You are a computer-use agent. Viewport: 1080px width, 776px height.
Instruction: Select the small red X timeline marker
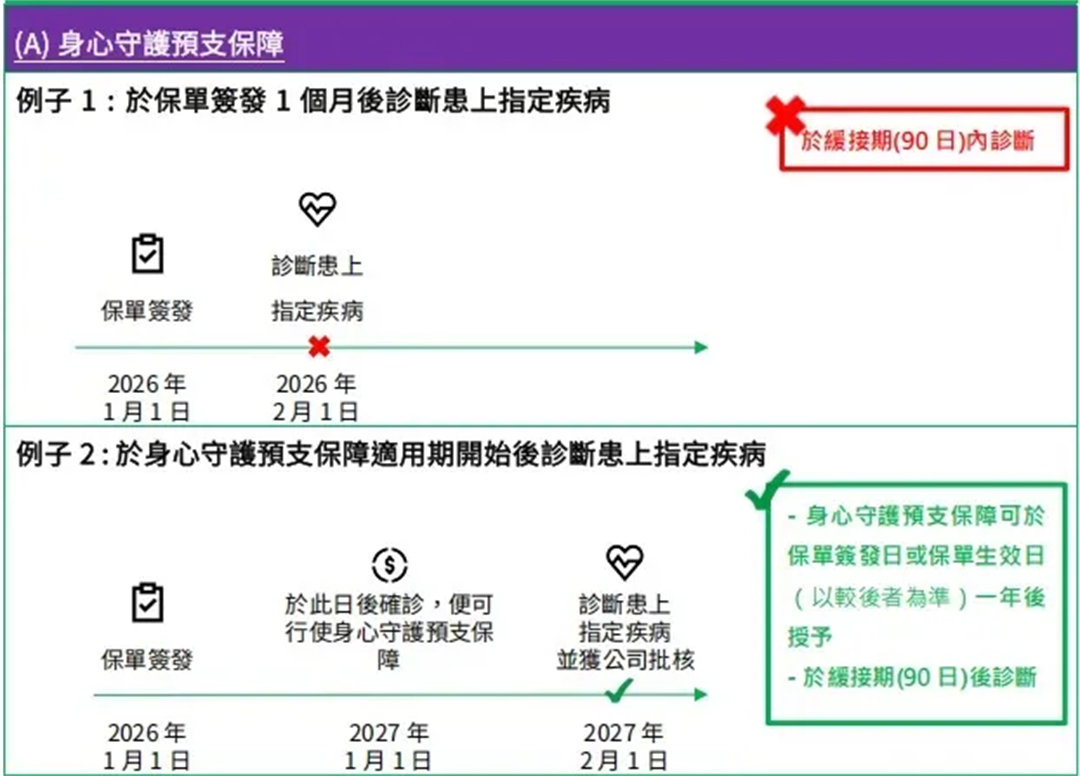[x=319, y=347]
